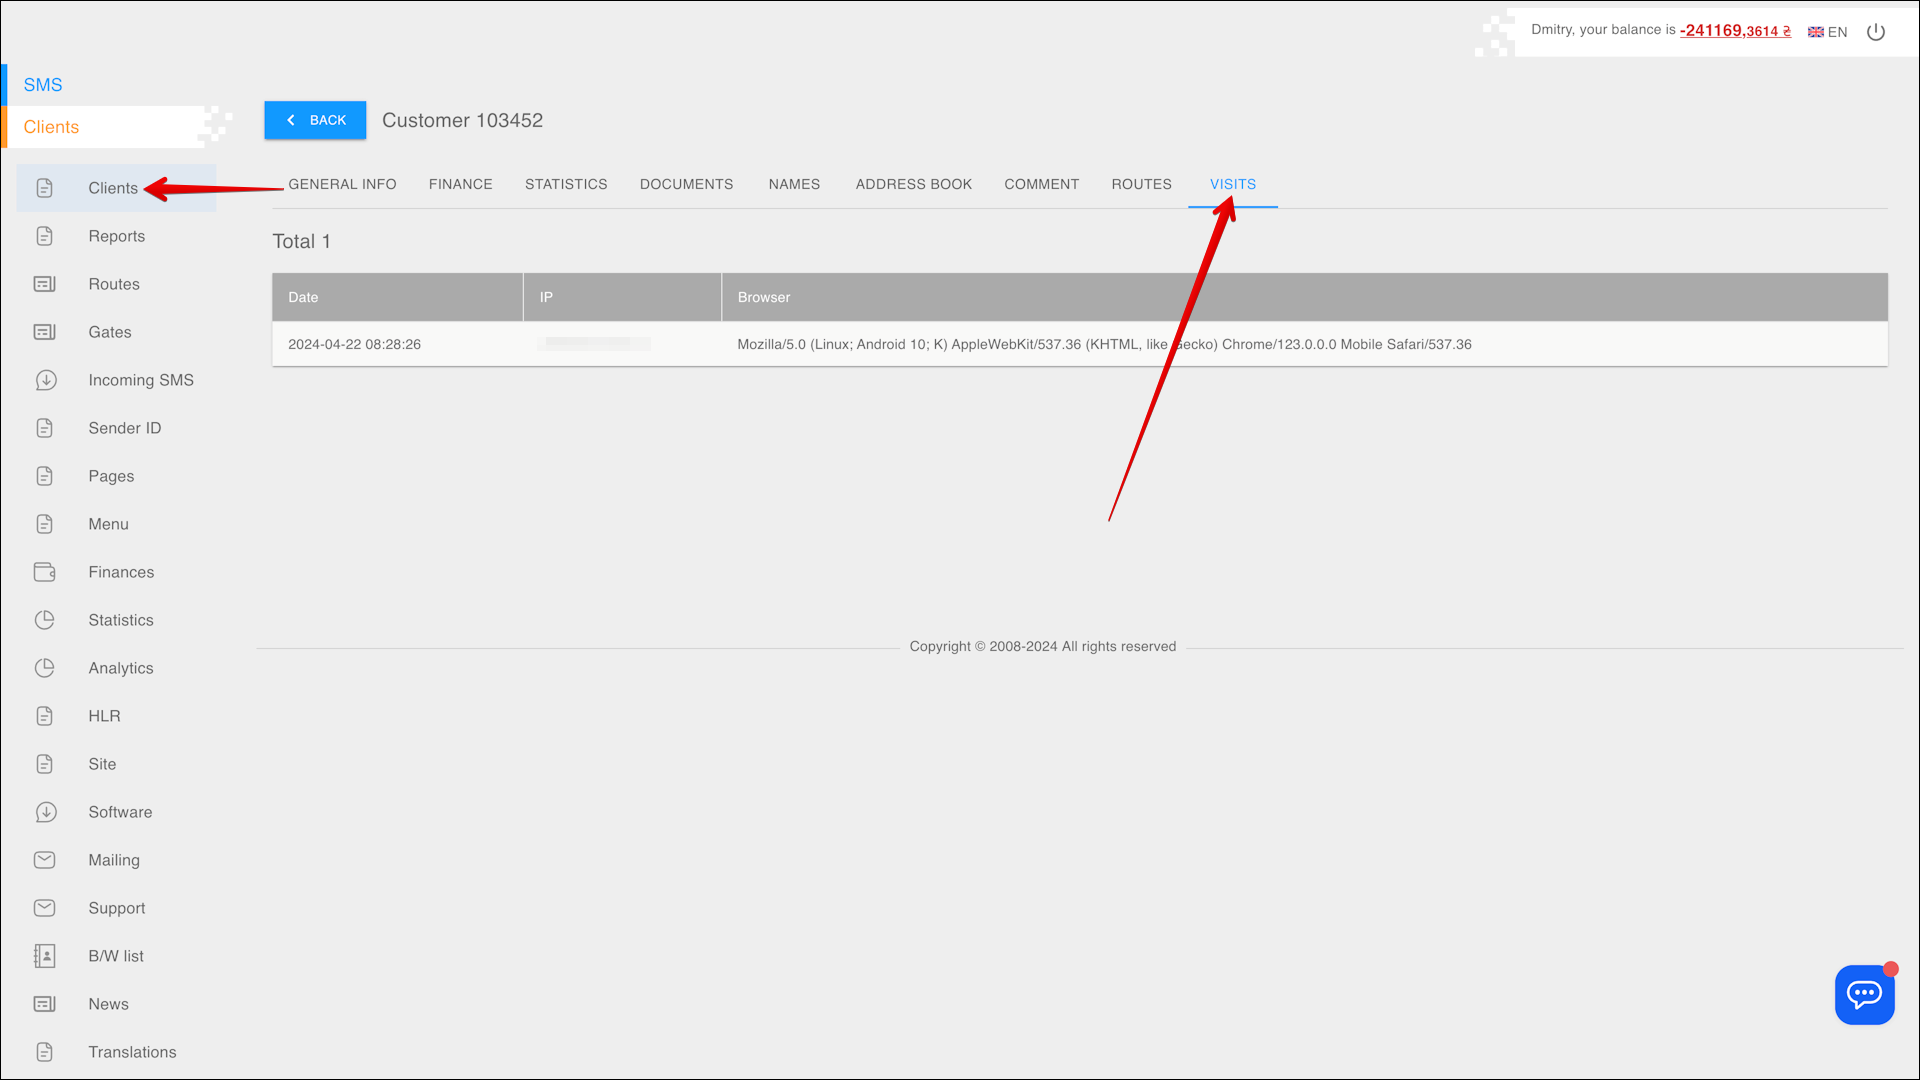Viewport: 1920px width, 1080px height.
Task: Open the Finance tab
Action: (x=460, y=184)
